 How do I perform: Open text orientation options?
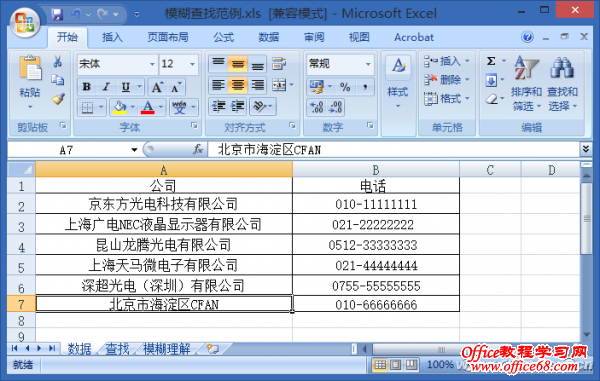[262, 106]
